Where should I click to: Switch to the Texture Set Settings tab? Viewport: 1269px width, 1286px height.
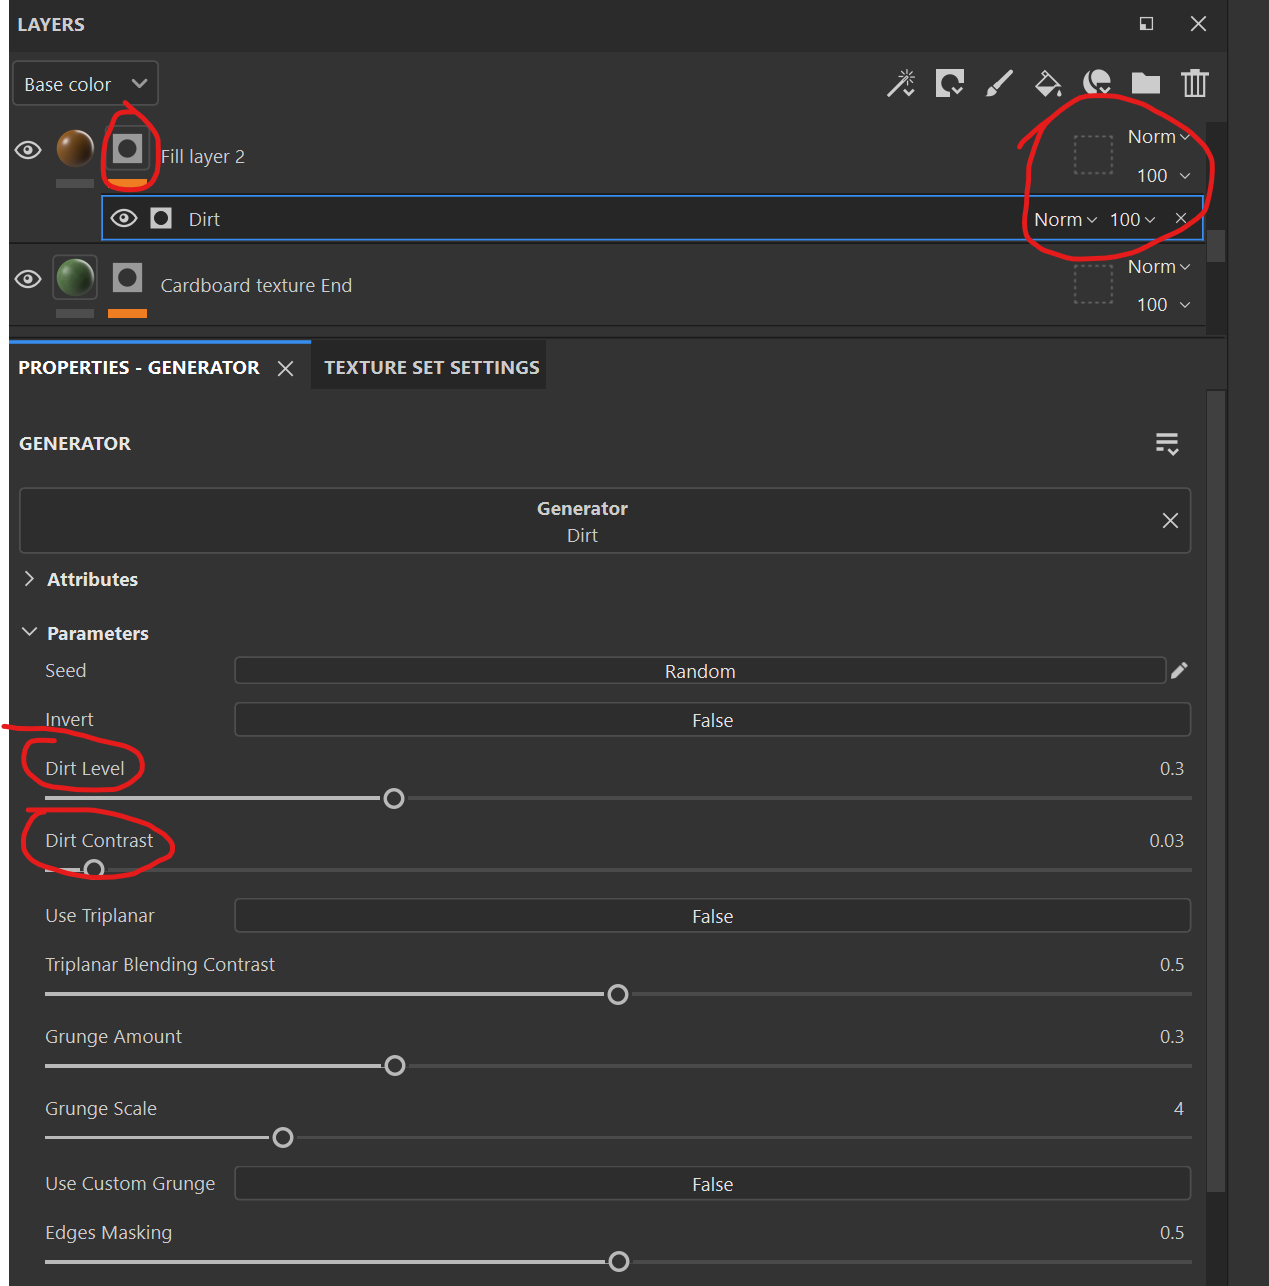click(x=431, y=367)
